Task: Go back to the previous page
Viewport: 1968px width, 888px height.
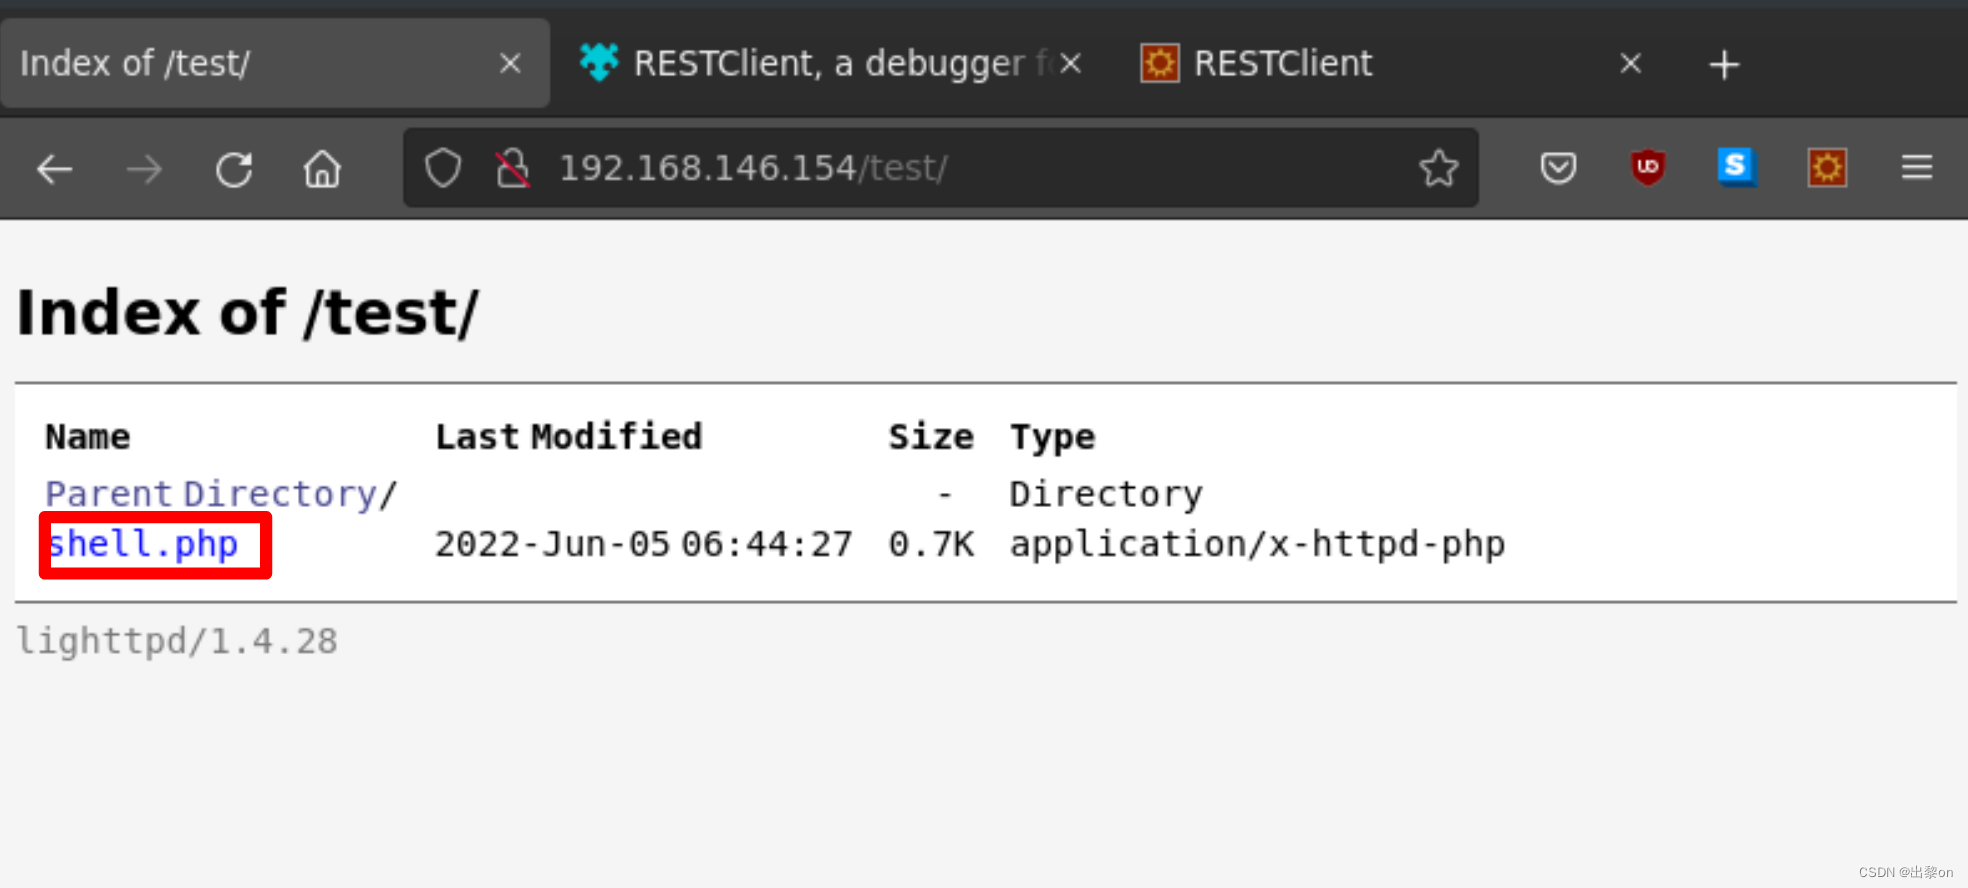Action: coord(55,169)
